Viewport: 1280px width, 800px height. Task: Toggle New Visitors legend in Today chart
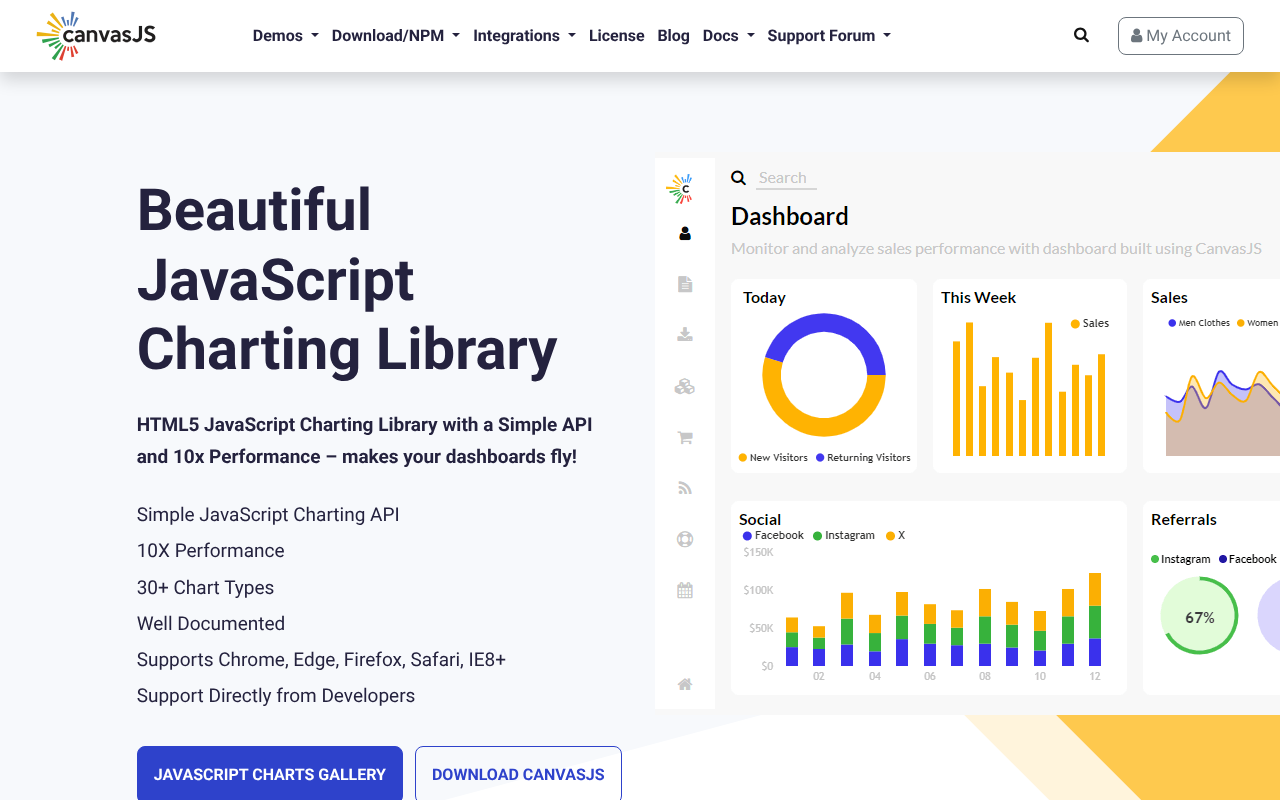[773, 458]
